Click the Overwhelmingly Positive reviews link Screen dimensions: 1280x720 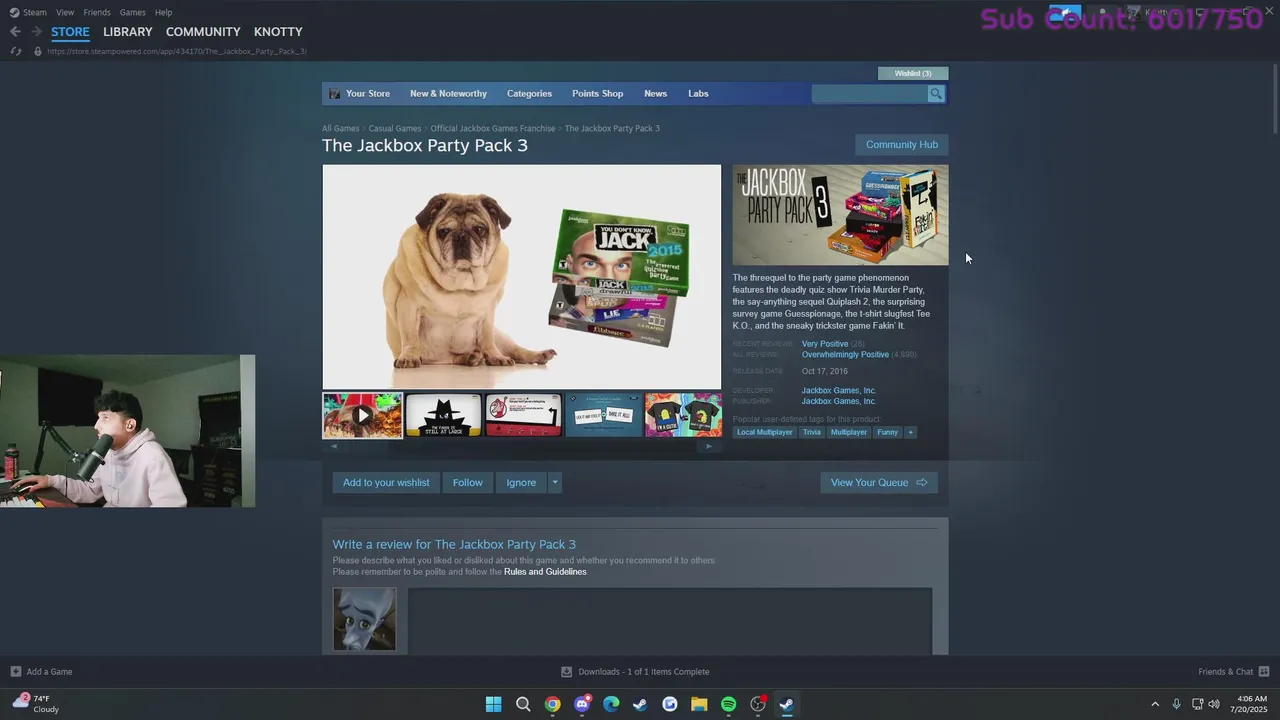click(x=845, y=355)
